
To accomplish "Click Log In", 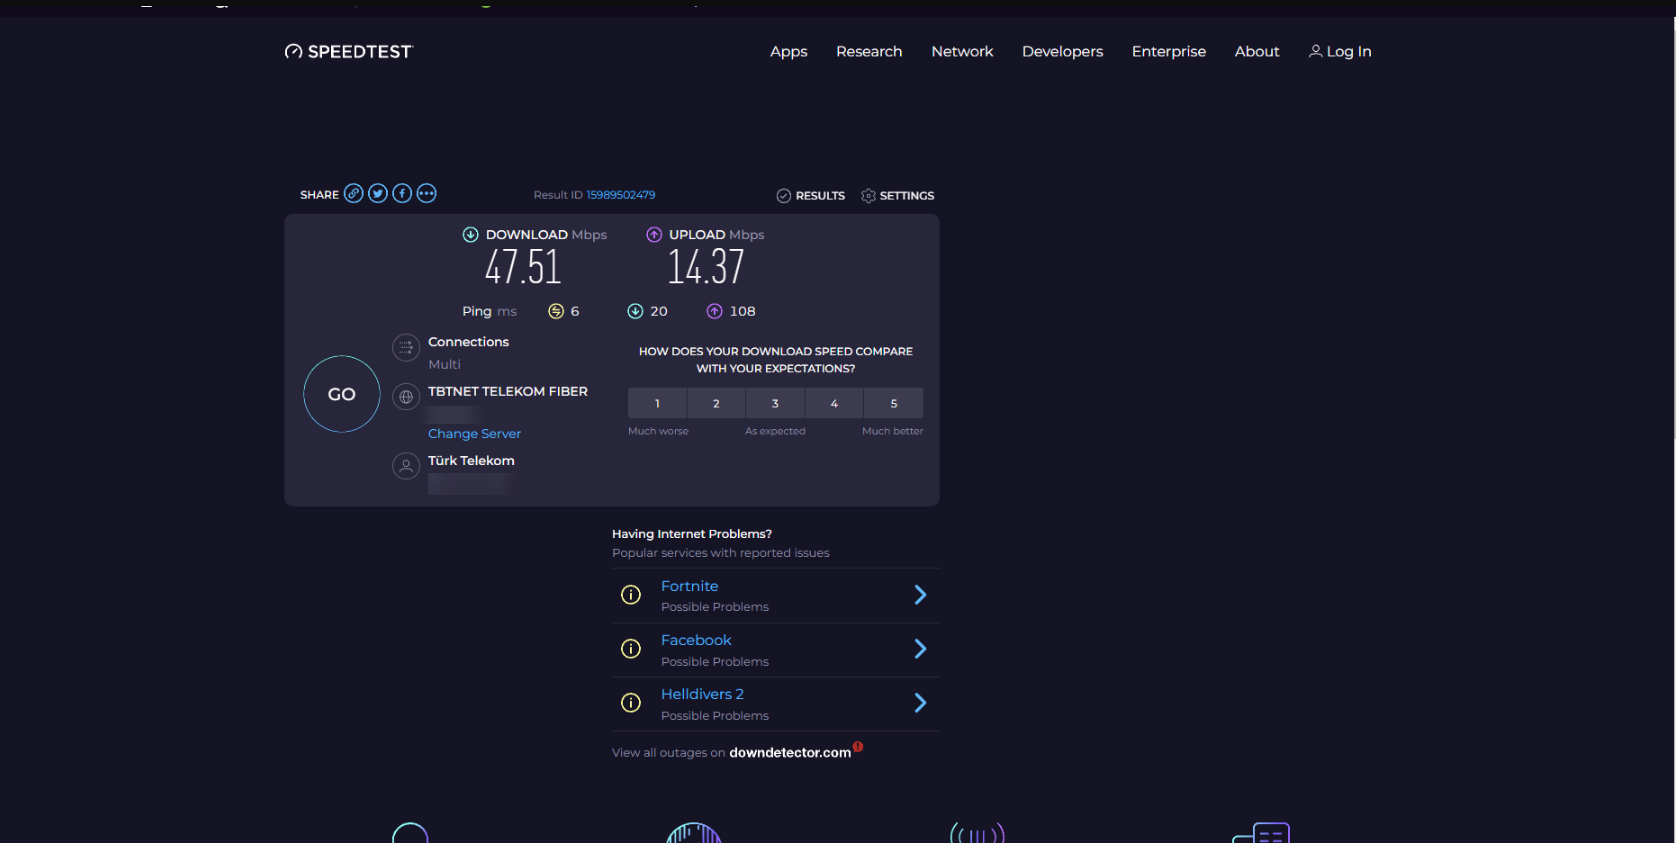I will click(x=1349, y=52).
